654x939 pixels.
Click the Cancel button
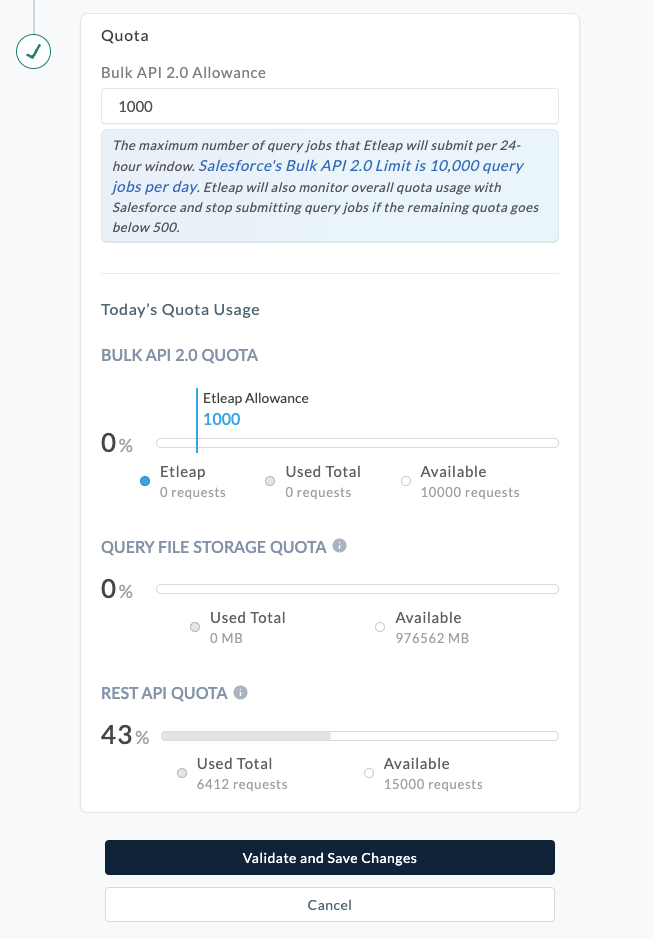(x=329, y=904)
